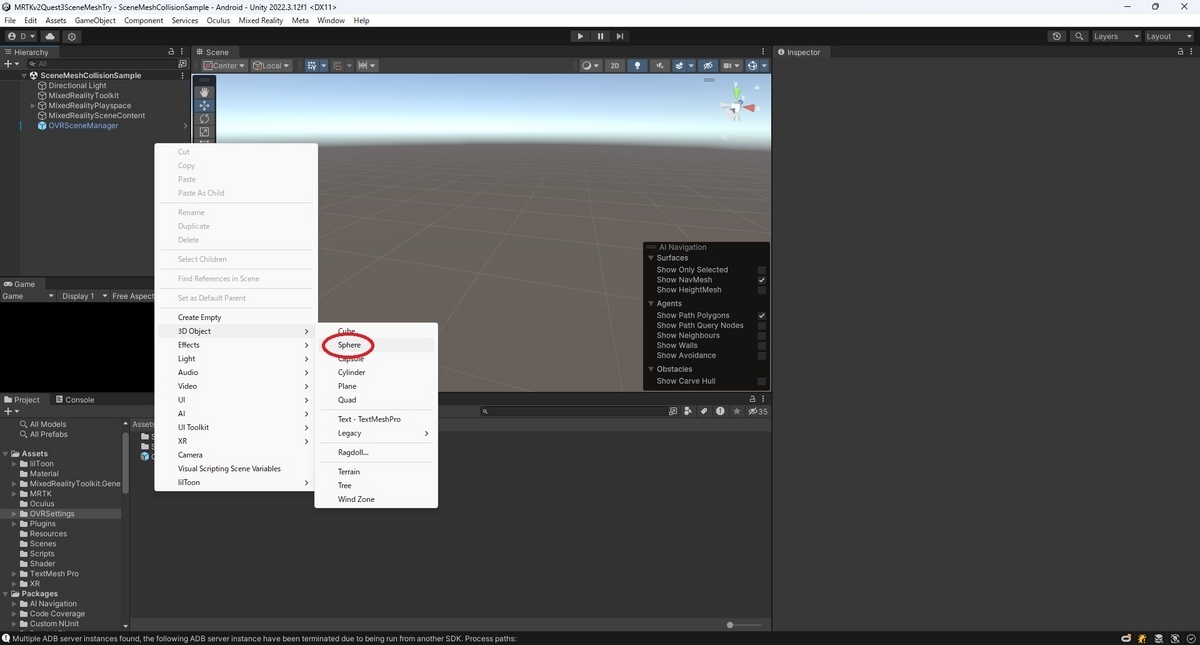The image size is (1200, 645).
Task: Enable Show Path Query Nodes checkbox
Action: pyautogui.click(x=762, y=326)
